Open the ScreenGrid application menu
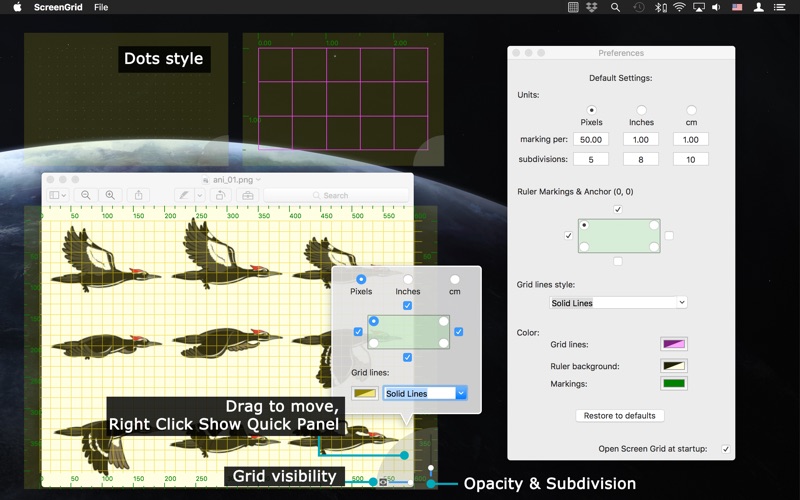 point(58,7)
